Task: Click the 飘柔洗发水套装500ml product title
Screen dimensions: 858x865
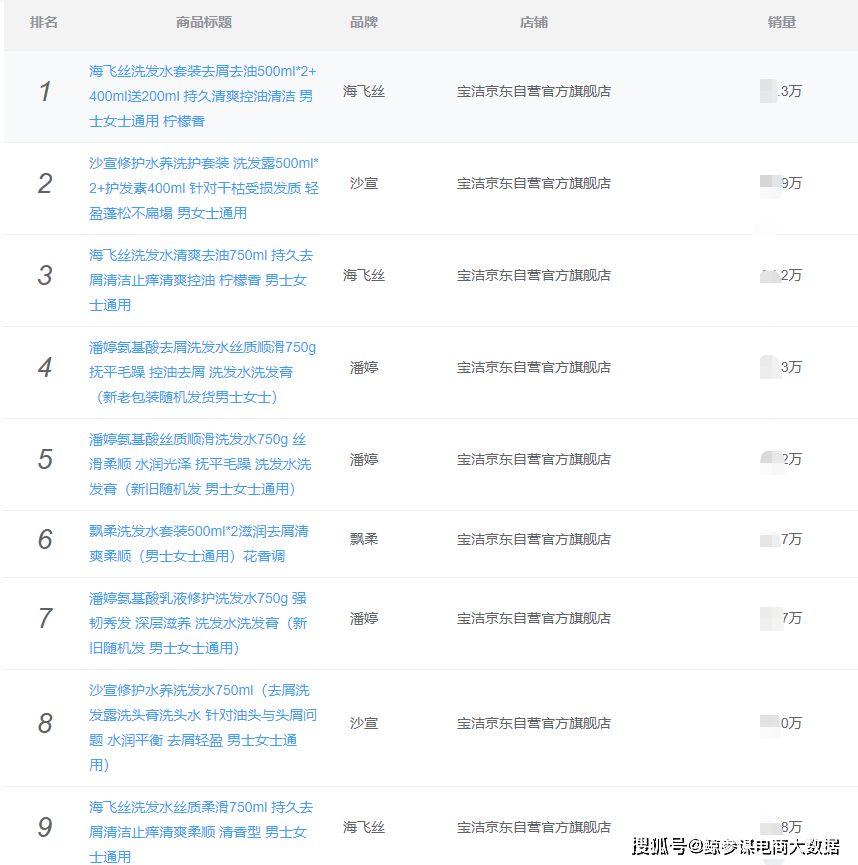Action: (x=200, y=545)
